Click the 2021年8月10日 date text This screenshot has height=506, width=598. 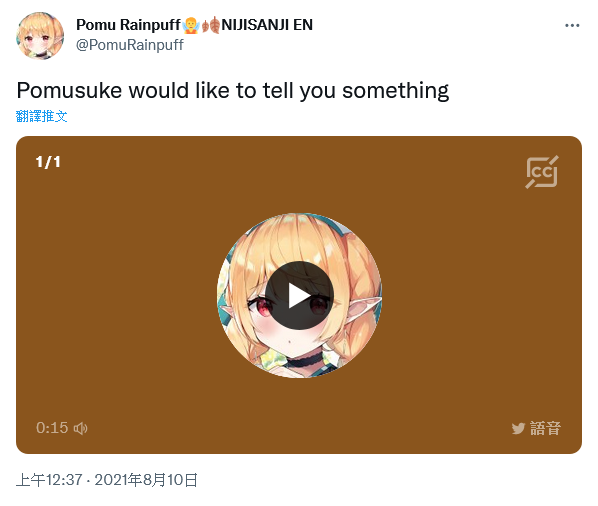click(x=146, y=480)
